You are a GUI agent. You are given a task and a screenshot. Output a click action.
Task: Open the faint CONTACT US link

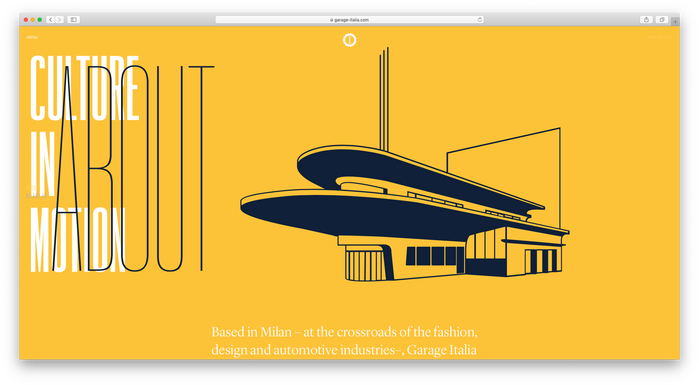pos(659,37)
